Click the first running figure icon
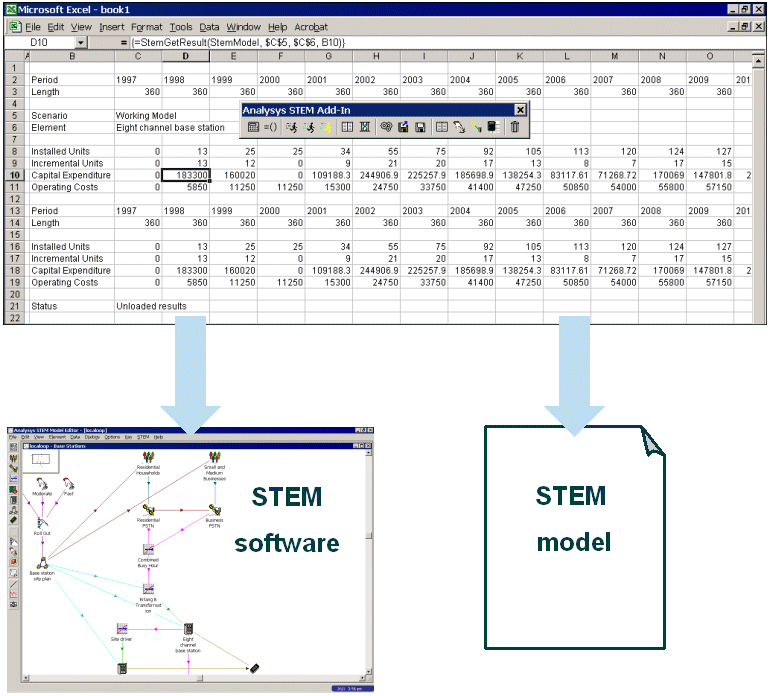The image size is (770, 696). pyautogui.click(x=291, y=127)
